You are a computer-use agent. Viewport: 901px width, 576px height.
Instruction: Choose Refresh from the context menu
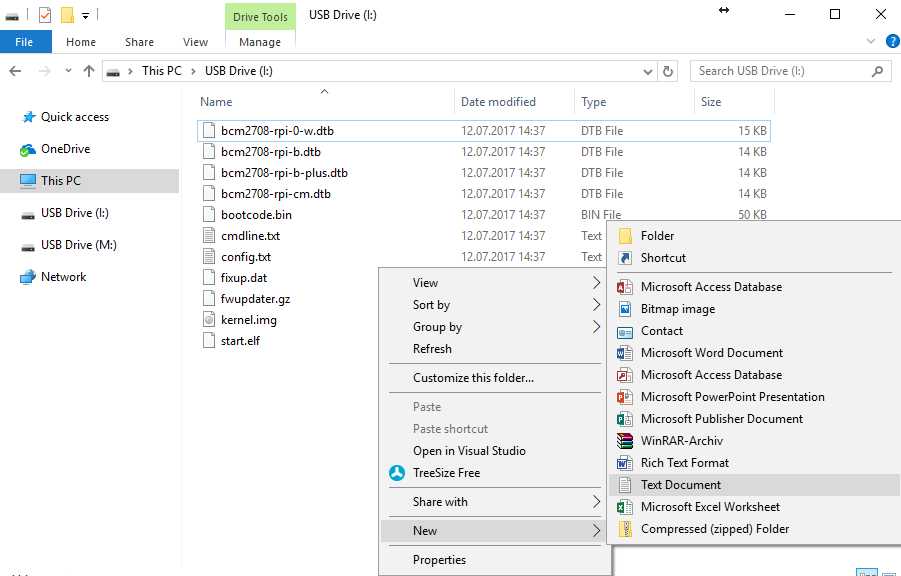tap(432, 349)
